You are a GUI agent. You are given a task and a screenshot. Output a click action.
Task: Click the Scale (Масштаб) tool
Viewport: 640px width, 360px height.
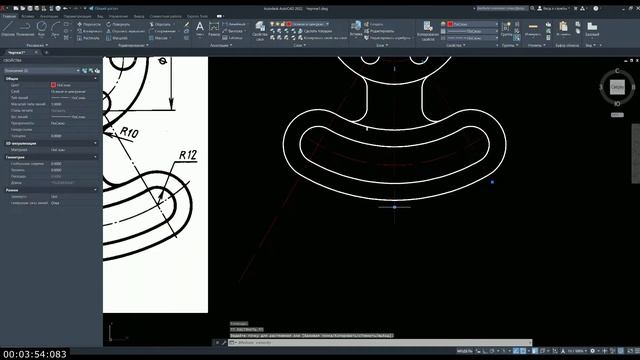pos(117,38)
